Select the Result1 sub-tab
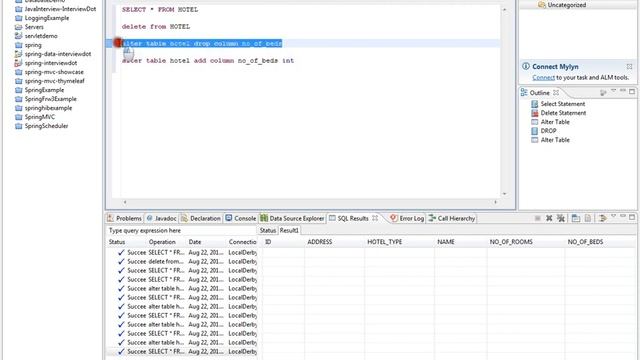Viewport: 640px width, 360px height. 289,230
